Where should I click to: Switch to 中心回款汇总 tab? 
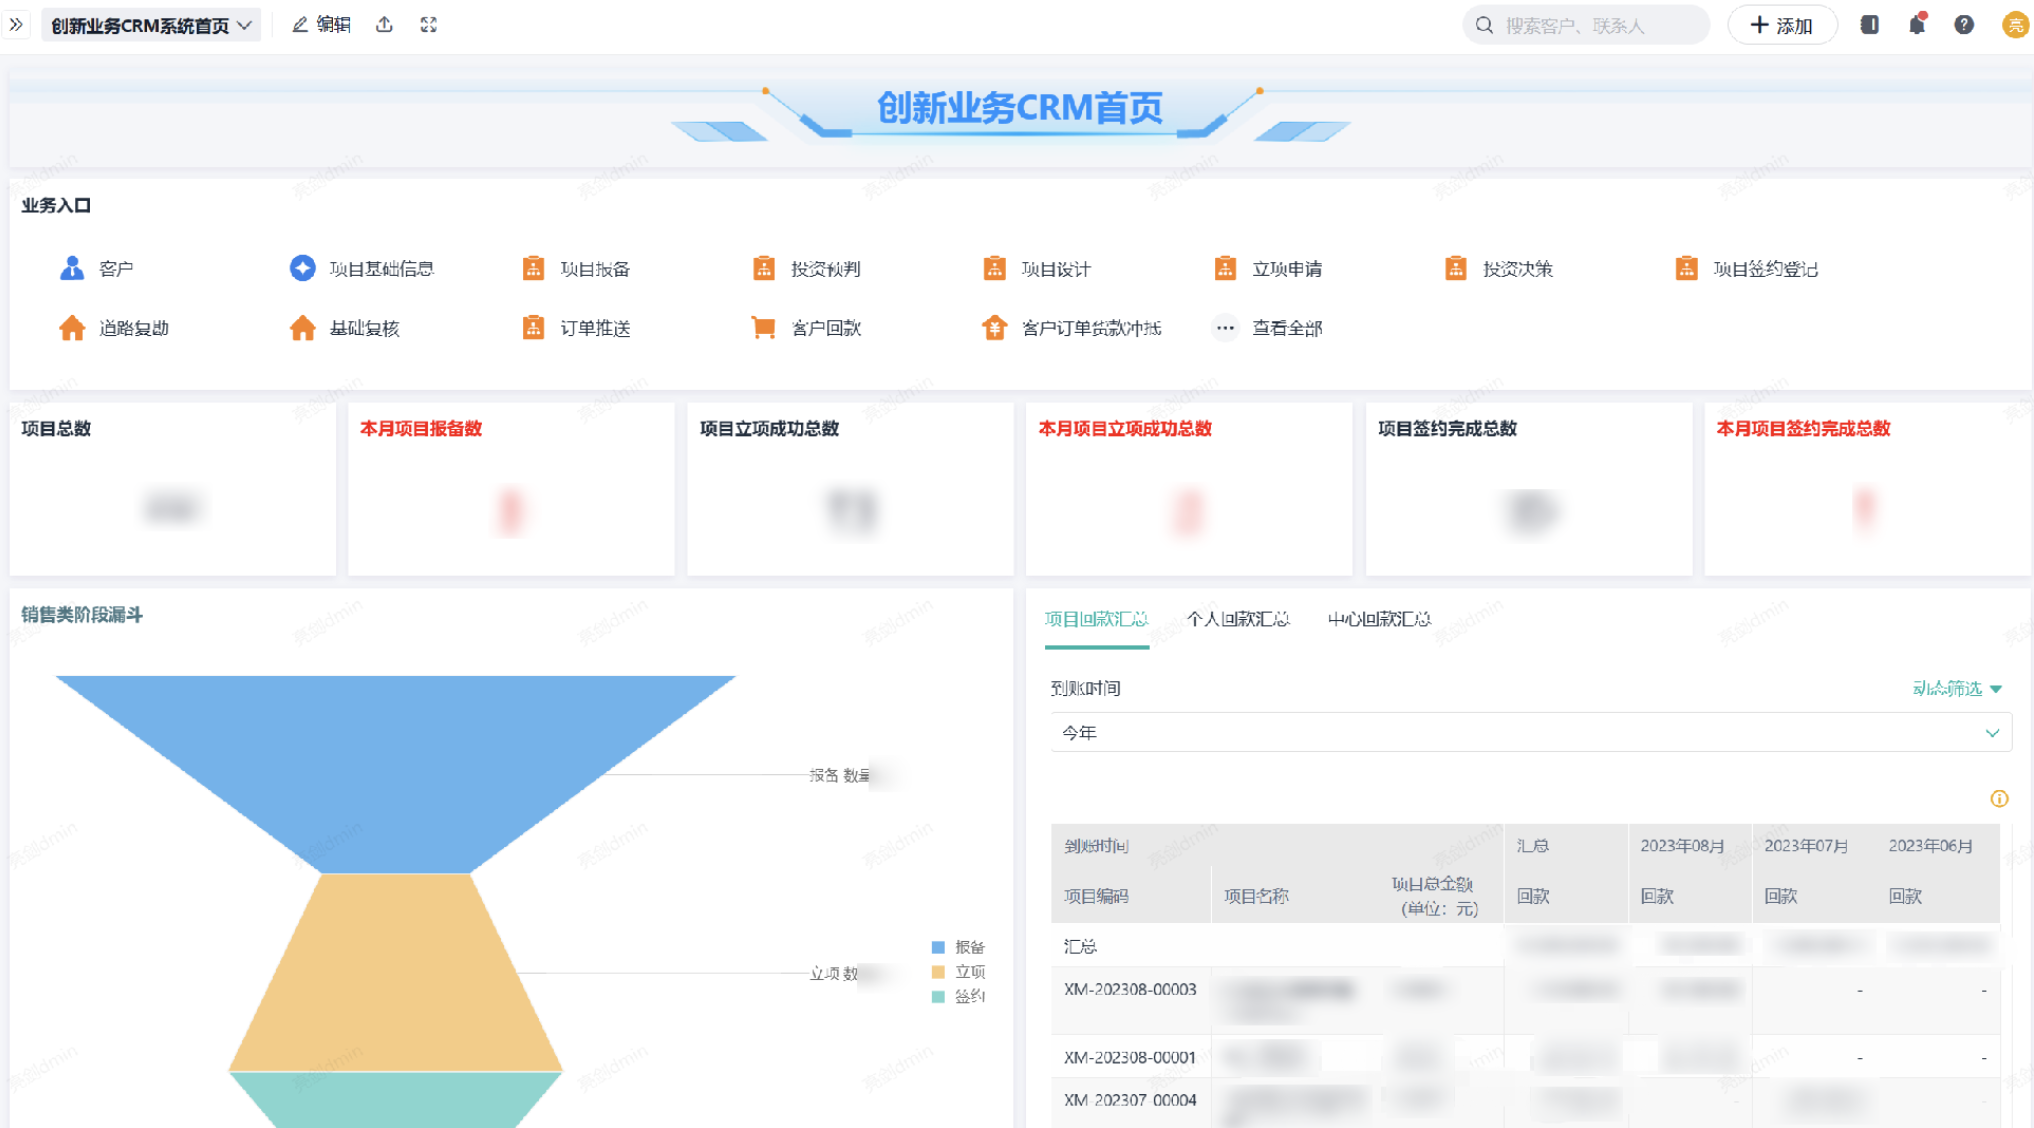[x=1378, y=619]
